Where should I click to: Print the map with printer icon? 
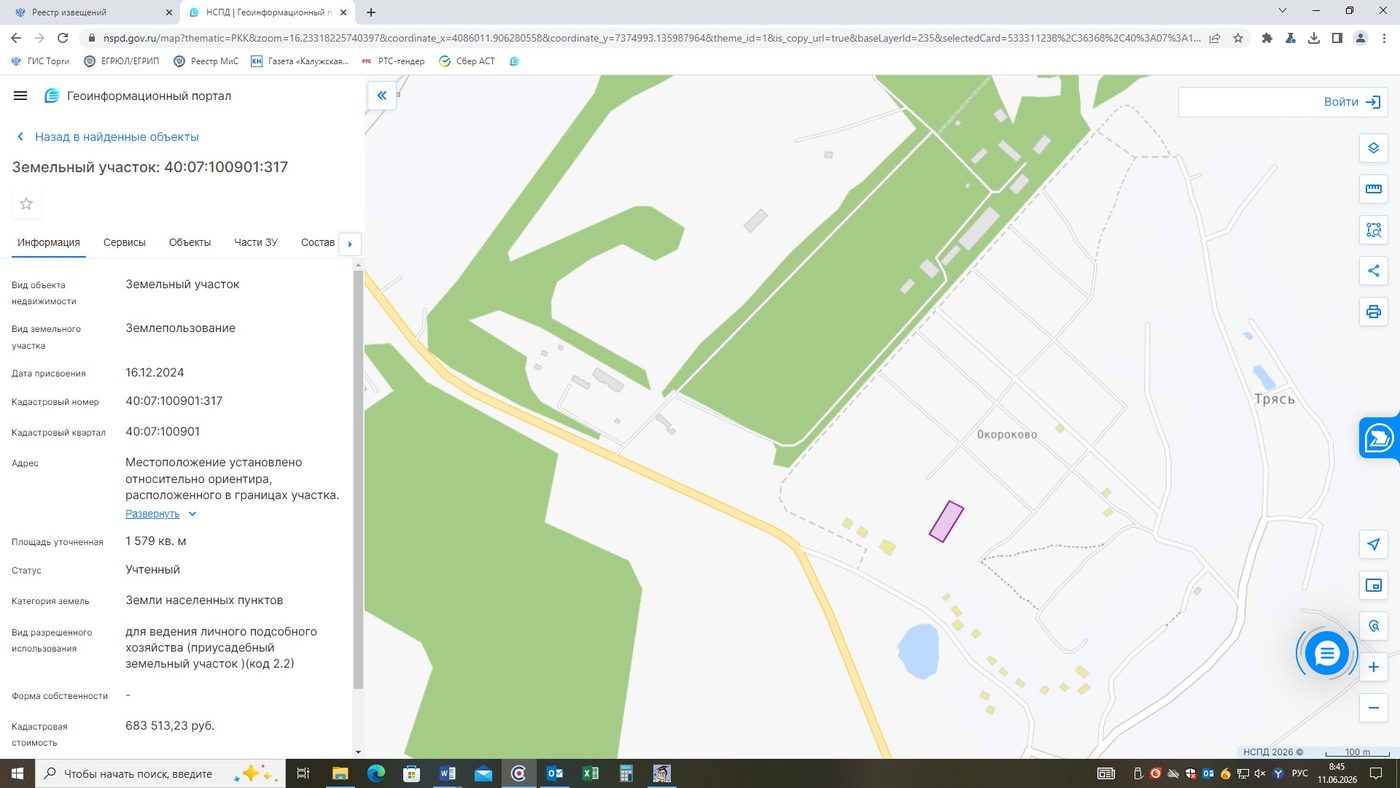pyautogui.click(x=1373, y=312)
